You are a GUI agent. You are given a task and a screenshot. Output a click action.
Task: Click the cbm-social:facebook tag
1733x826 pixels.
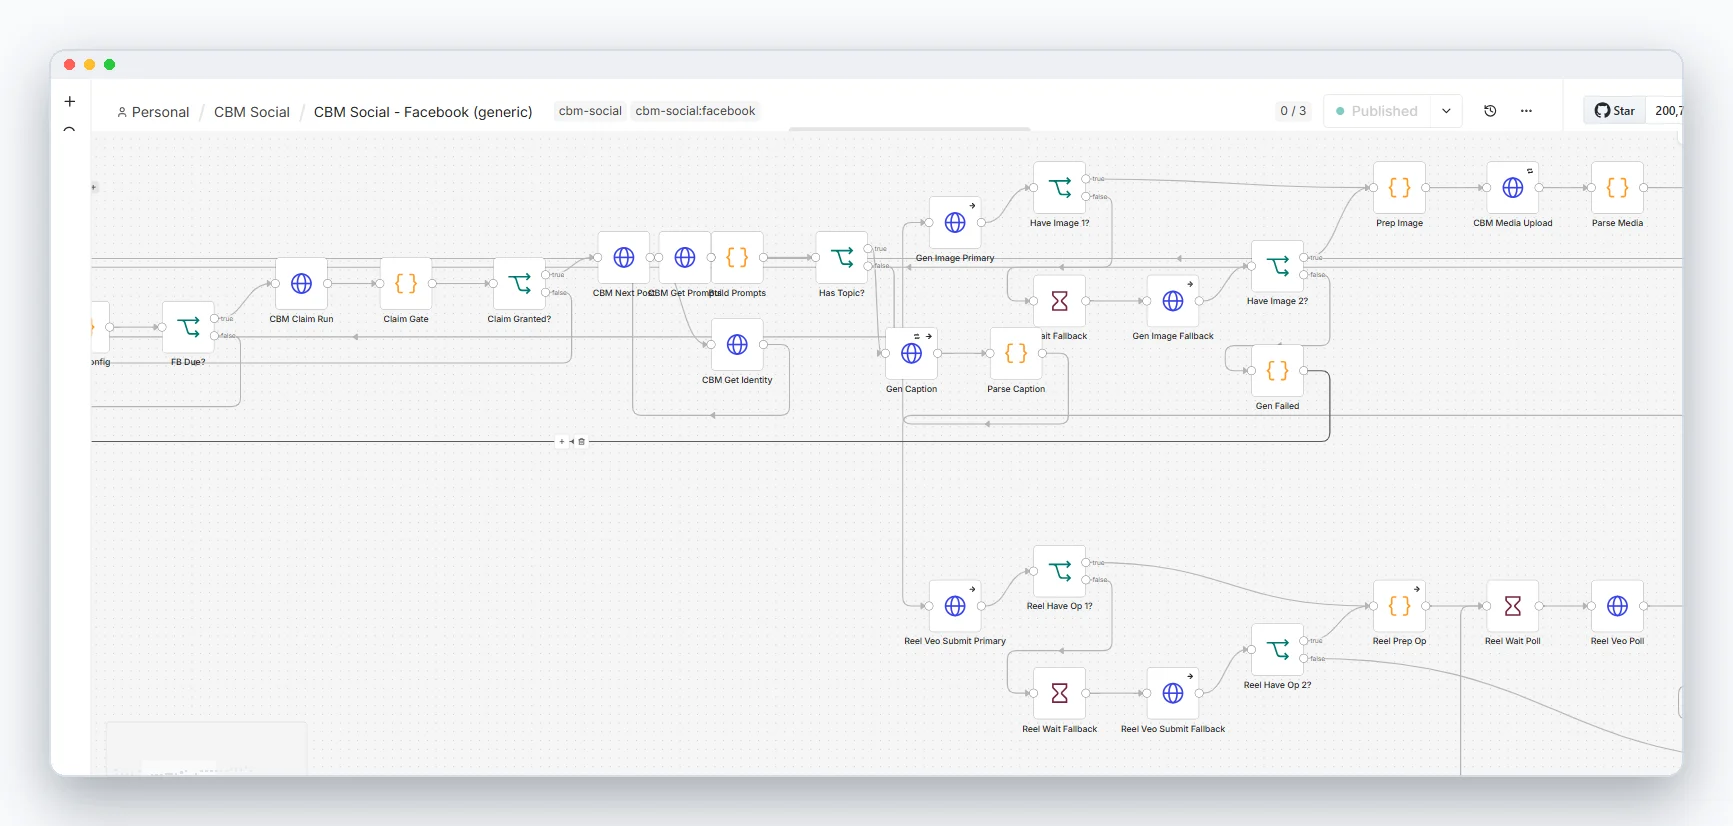(x=695, y=111)
